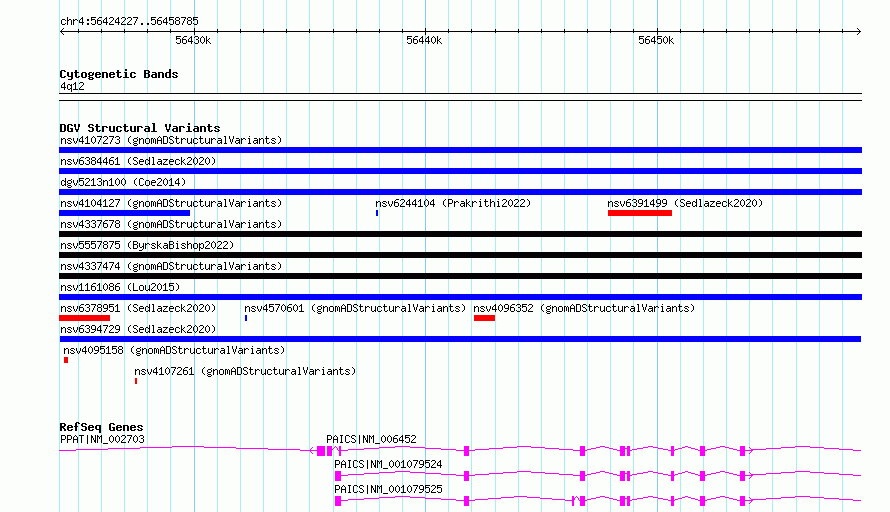
Task: Click the nsv1161086 (Lou2015) label
Action: 120,287
